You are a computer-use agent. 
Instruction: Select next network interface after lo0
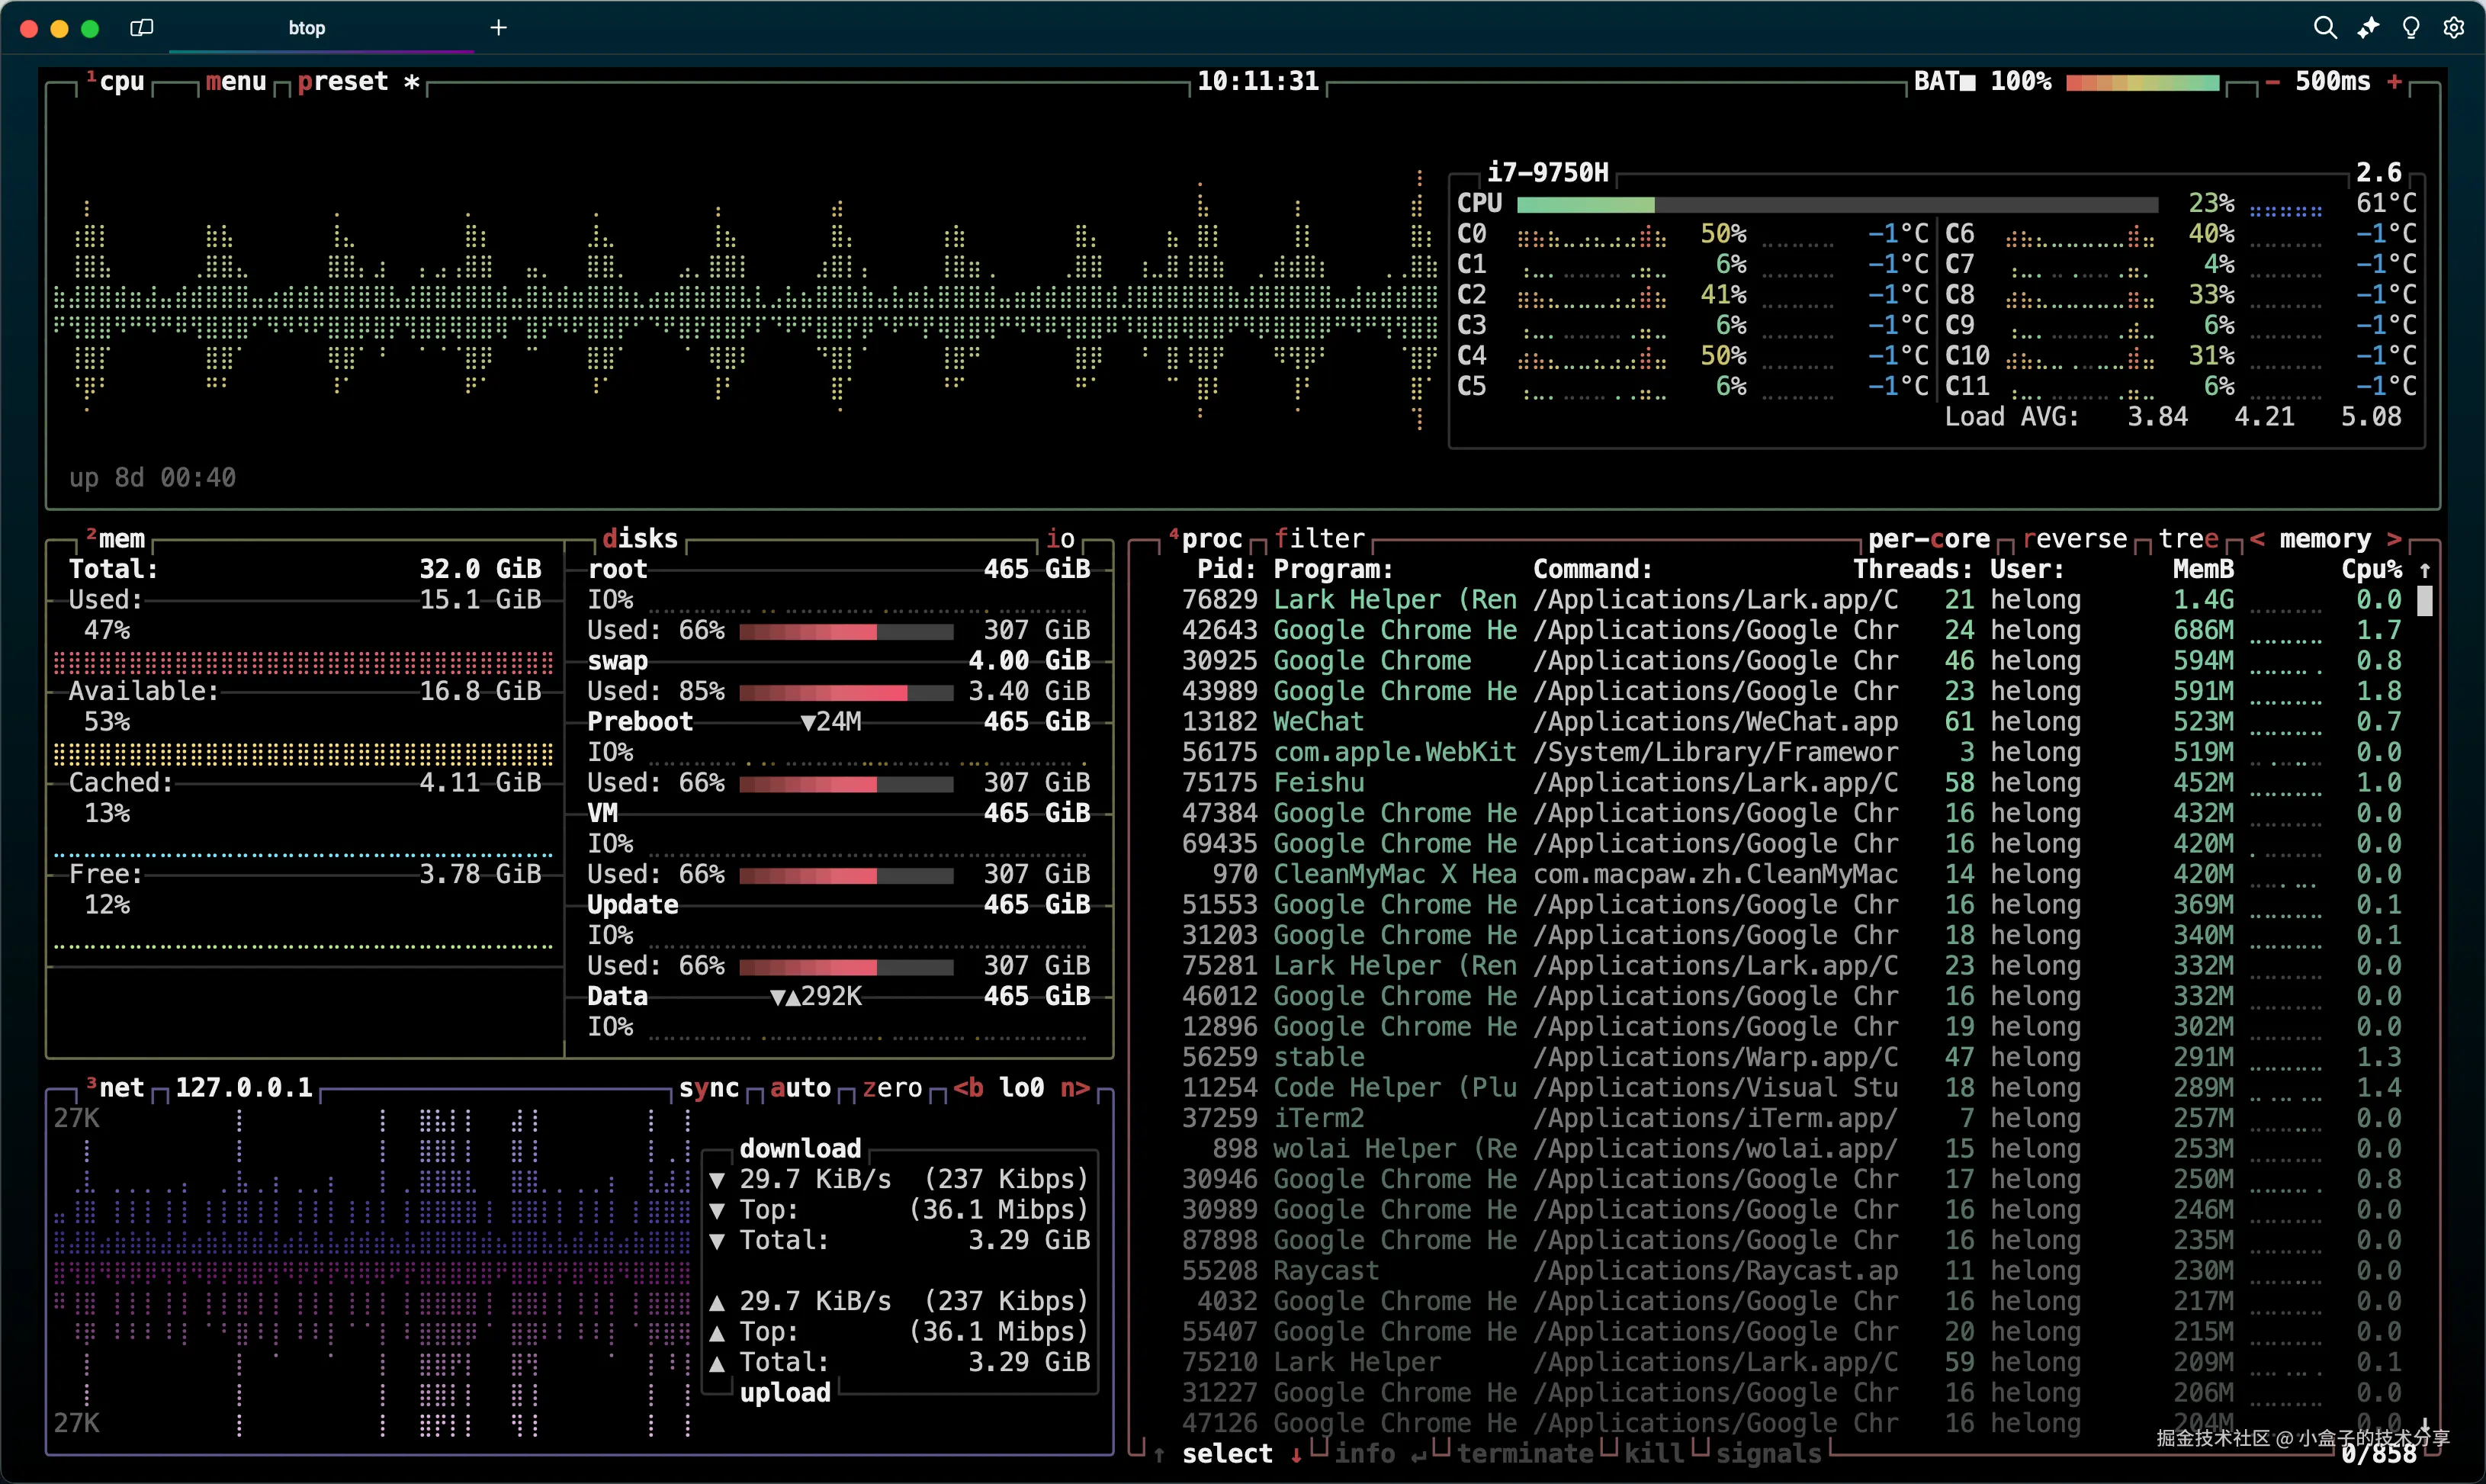tap(1074, 1088)
